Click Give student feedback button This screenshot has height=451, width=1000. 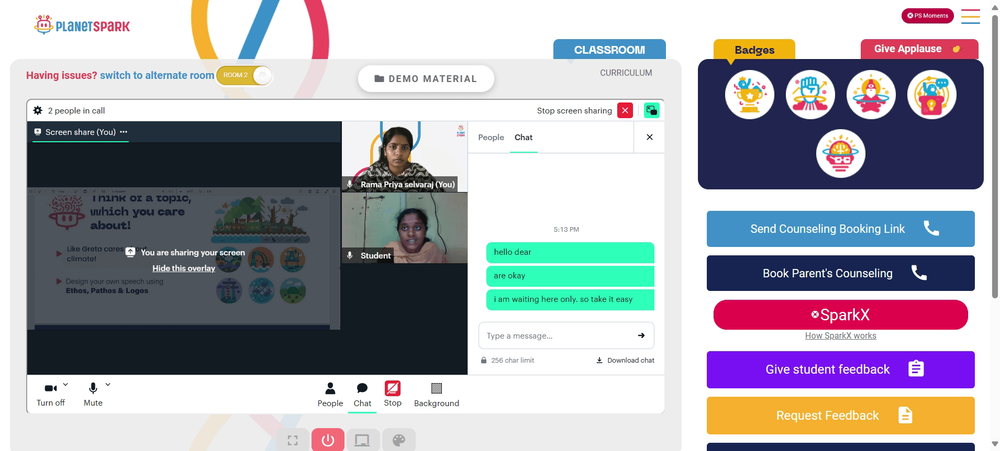click(x=841, y=369)
